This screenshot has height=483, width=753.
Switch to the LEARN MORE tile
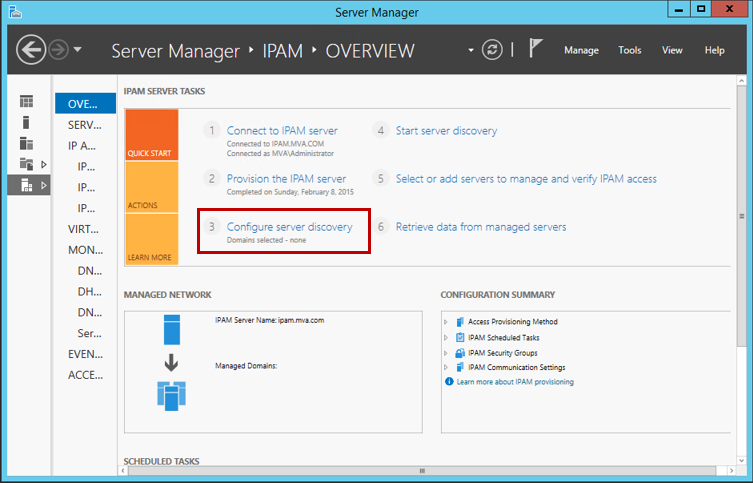[152, 239]
